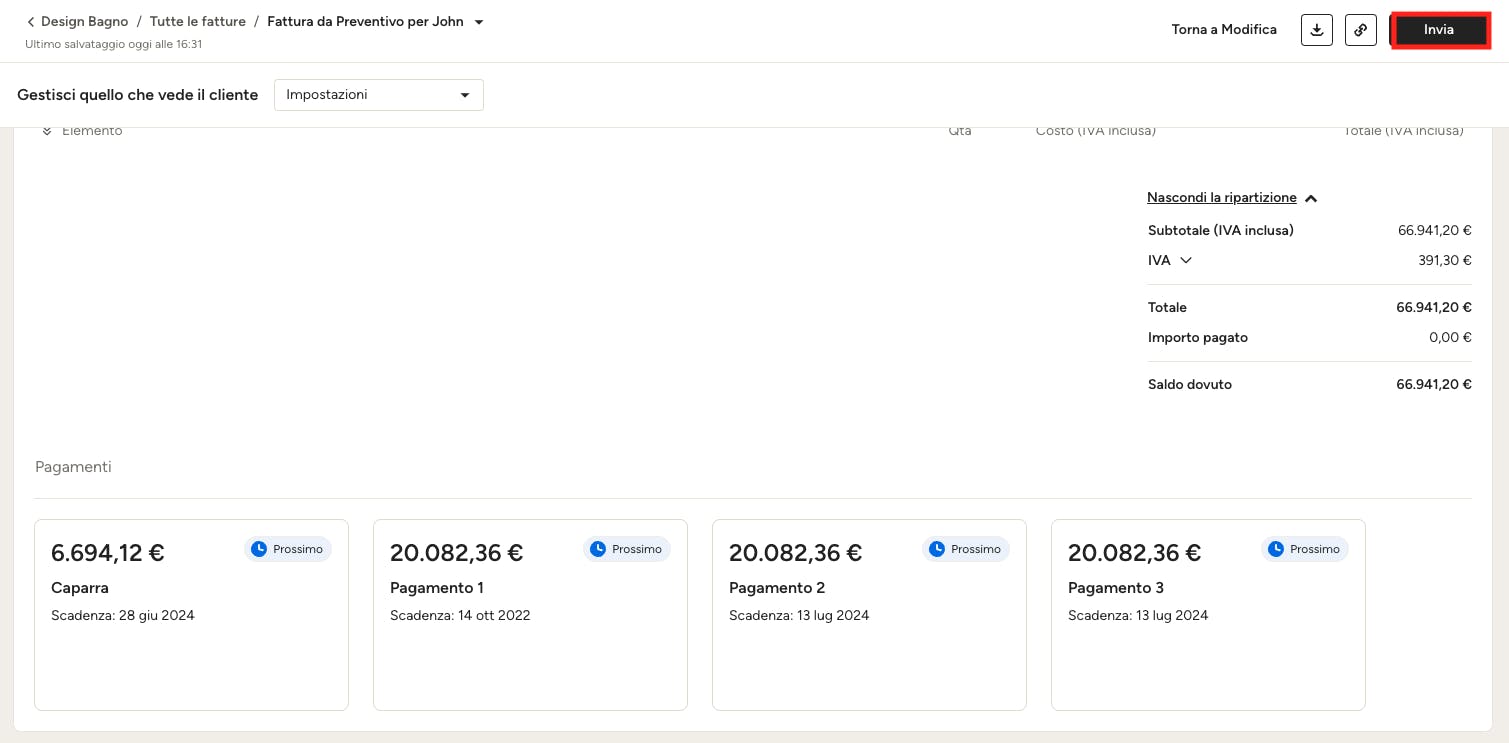Click the Prossimo badge on Pagamento 1
Image resolution: width=1509 pixels, height=743 pixels.
pyautogui.click(x=627, y=549)
